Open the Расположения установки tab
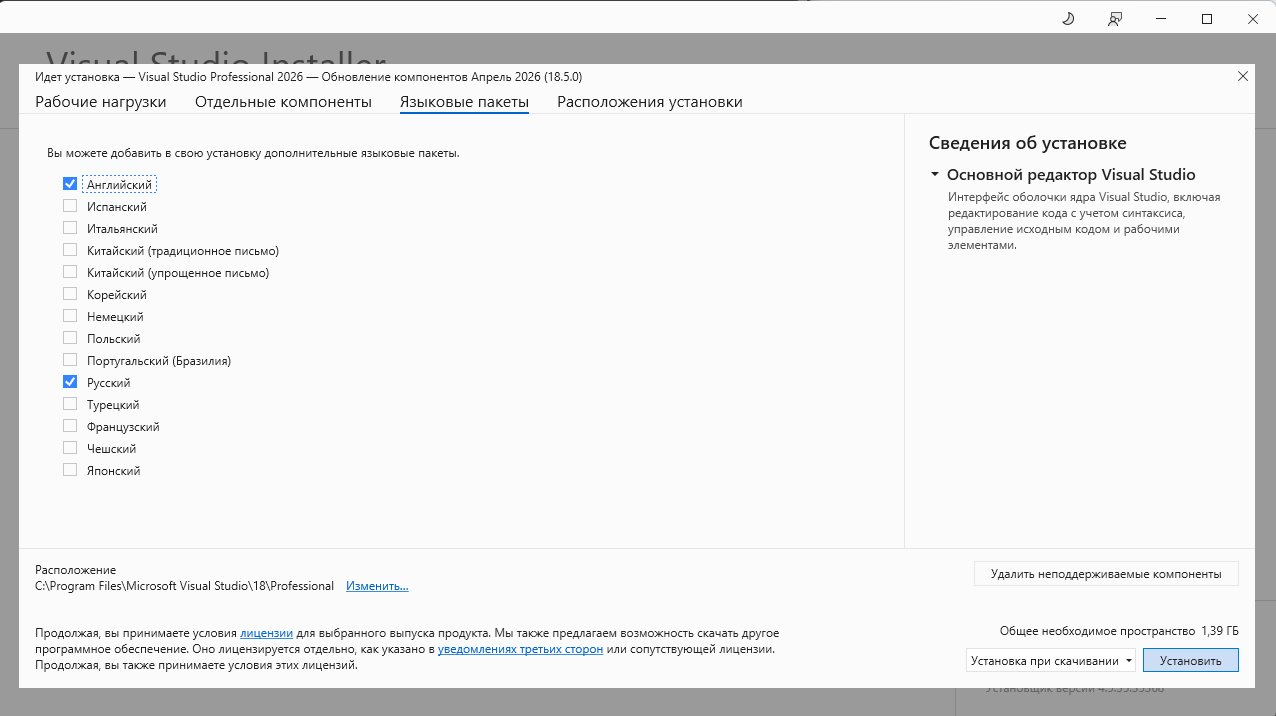This screenshot has height=716, width=1276. coord(650,102)
